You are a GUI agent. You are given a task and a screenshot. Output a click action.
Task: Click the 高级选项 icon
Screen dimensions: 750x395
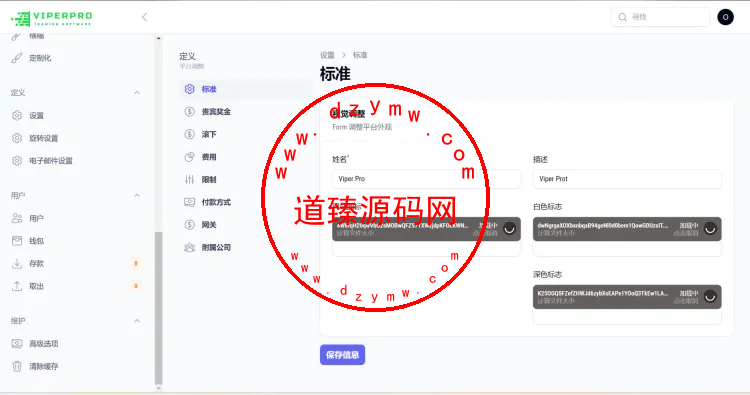(17, 343)
